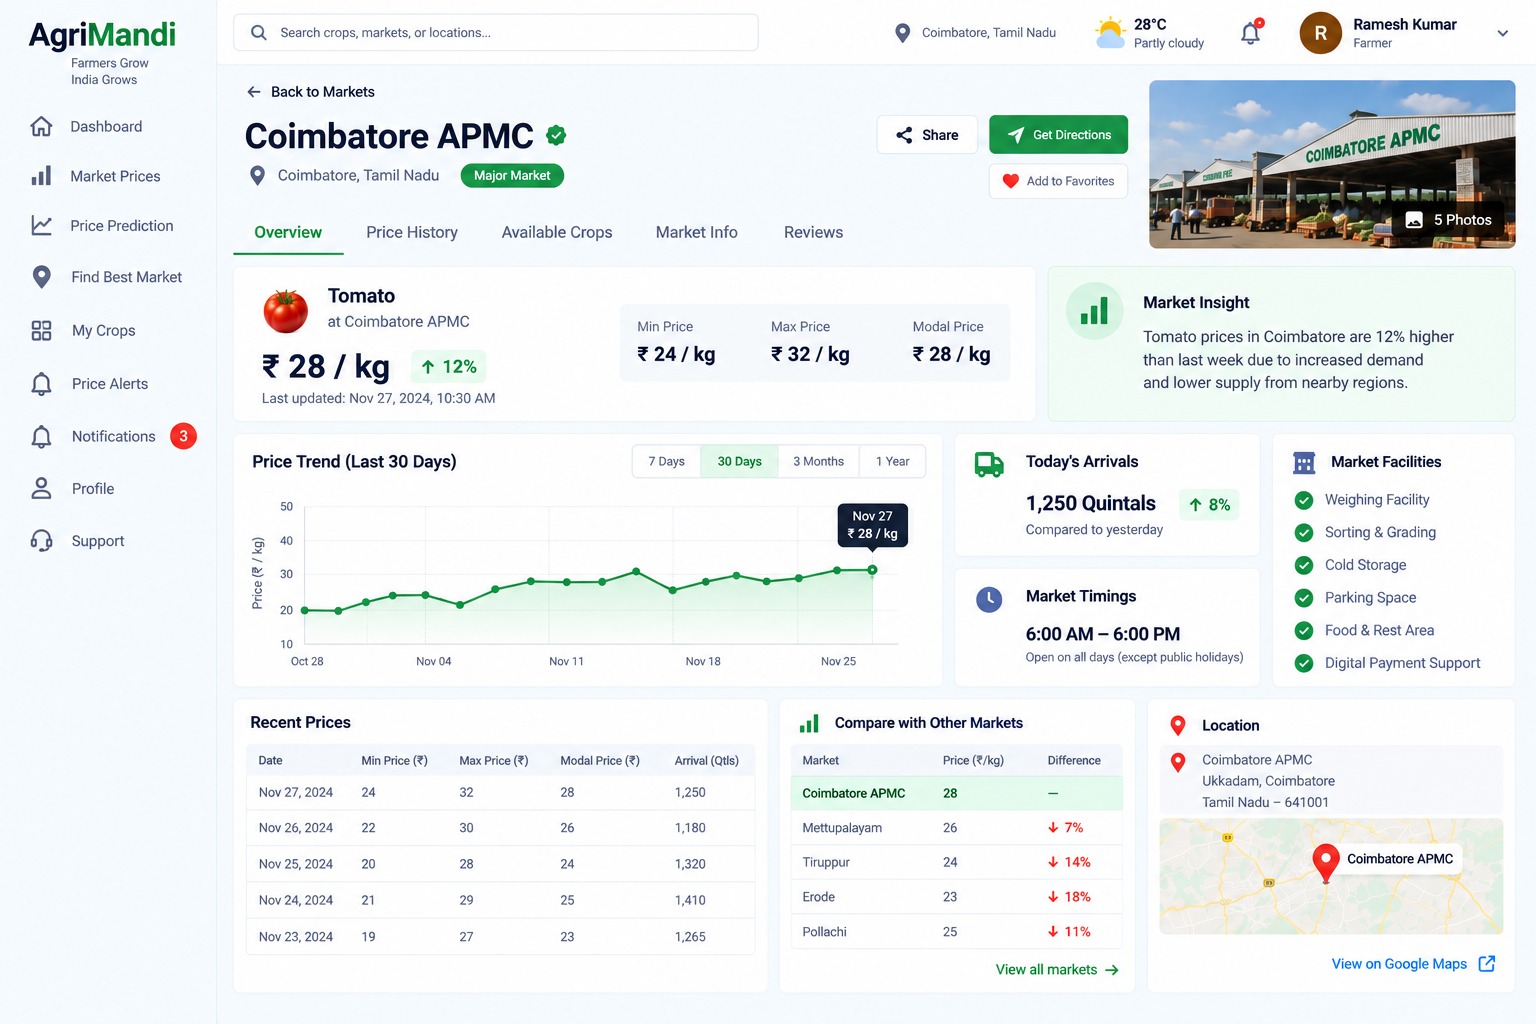Switch to the Overview tab
This screenshot has width=1536, height=1024.
point(288,233)
